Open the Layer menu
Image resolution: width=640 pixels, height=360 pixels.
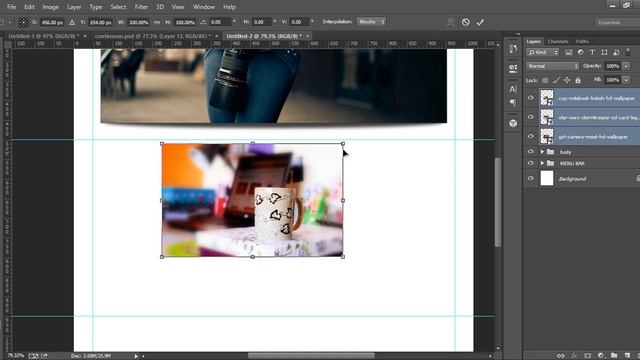coord(74,7)
